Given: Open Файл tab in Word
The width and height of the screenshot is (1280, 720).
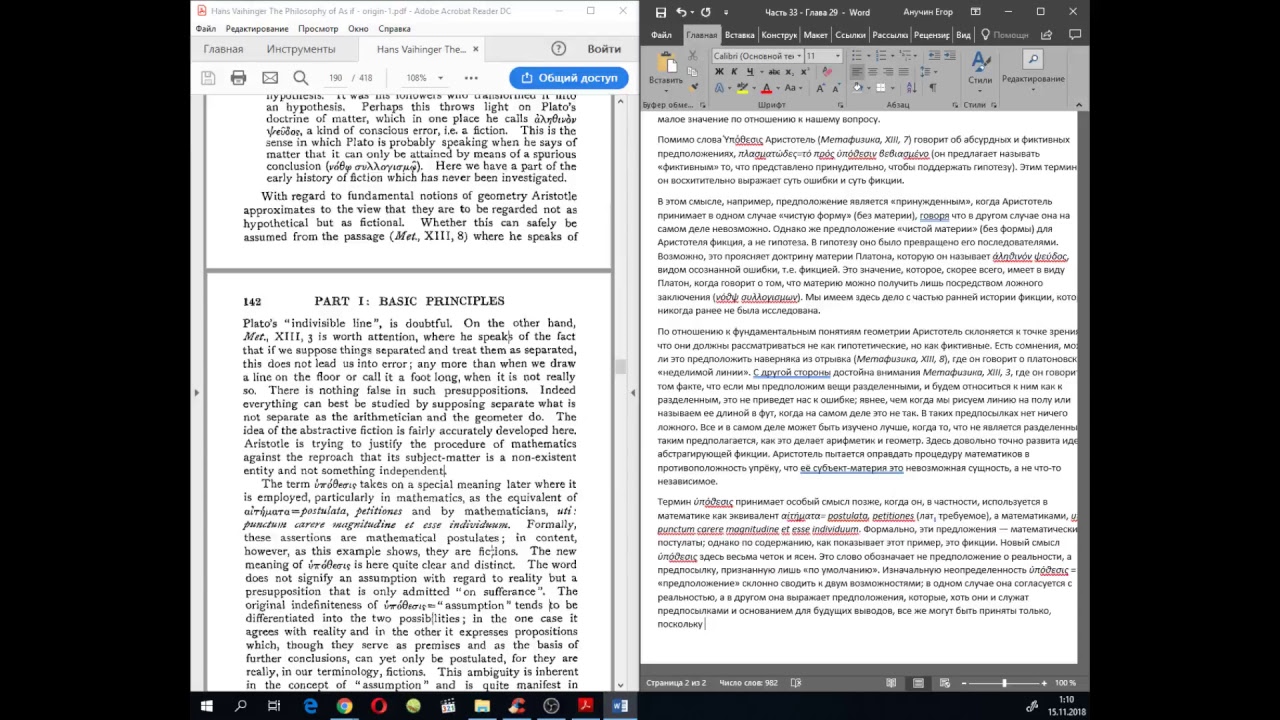Looking at the screenshot, I should click(661, 34).
